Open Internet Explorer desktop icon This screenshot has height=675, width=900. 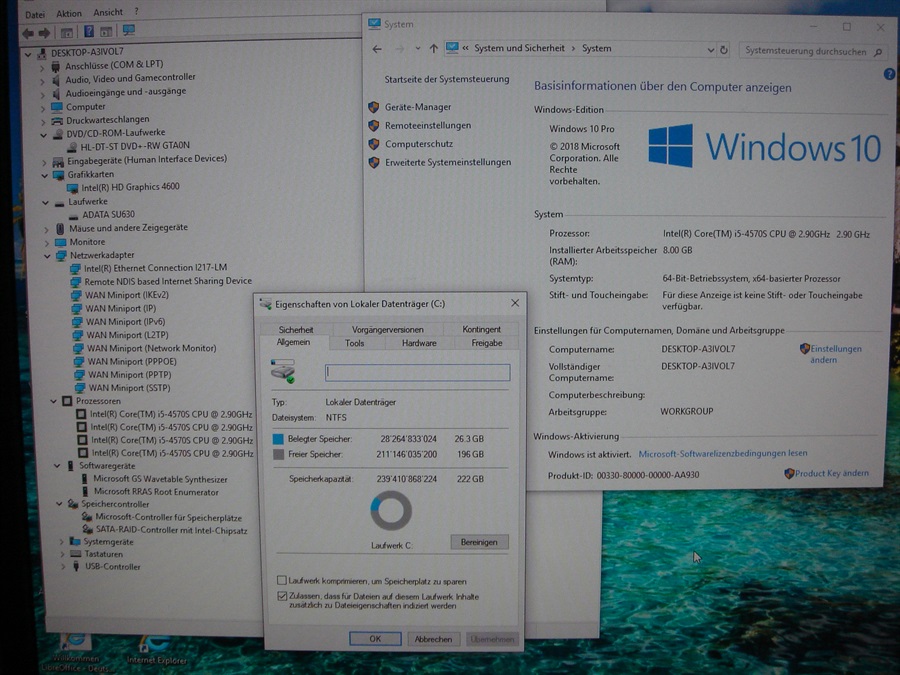pyautogui.click(x=156, y=648)
